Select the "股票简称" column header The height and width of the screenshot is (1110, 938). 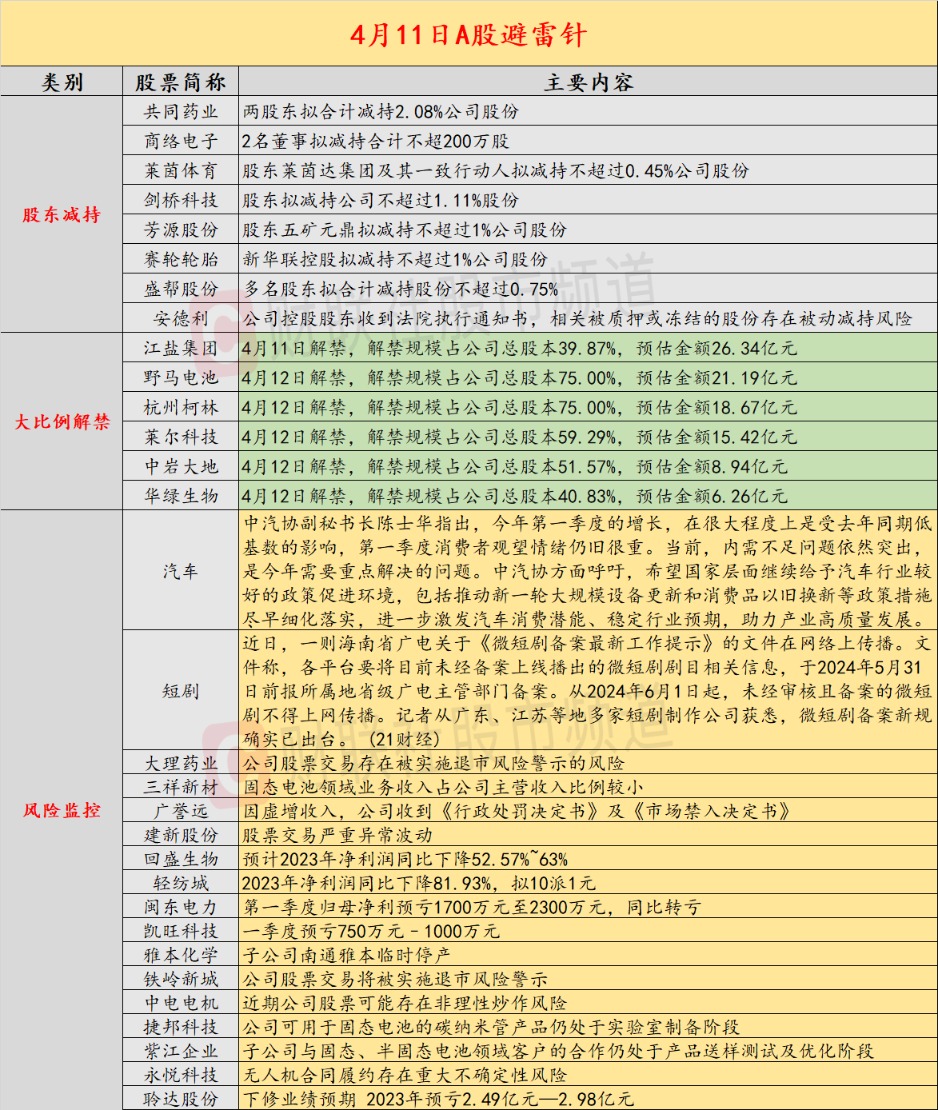[181, 82]
